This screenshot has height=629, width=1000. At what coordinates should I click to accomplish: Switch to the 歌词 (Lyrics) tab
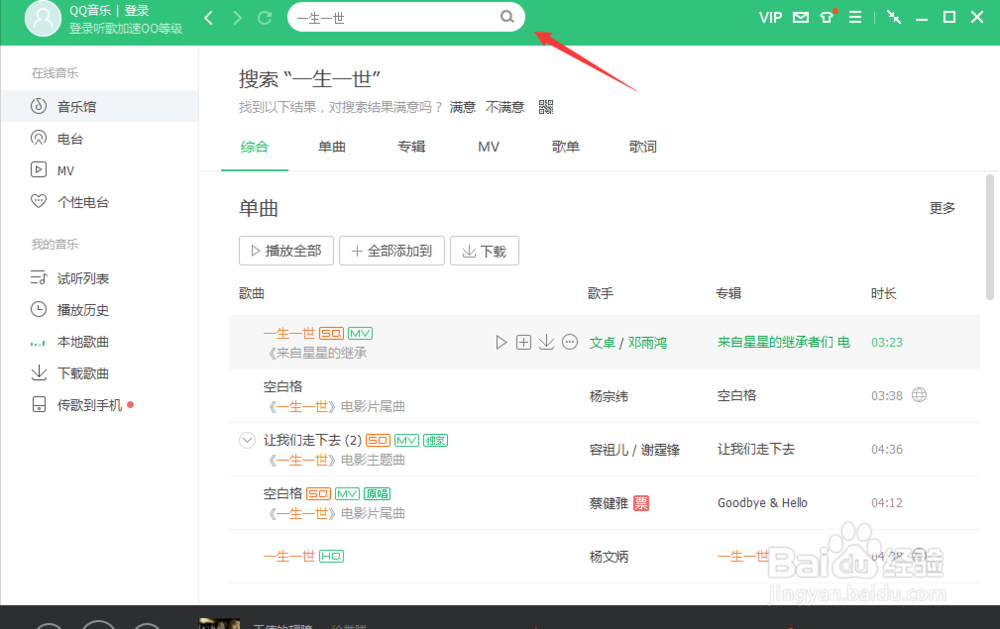click(x=642, y=146)
